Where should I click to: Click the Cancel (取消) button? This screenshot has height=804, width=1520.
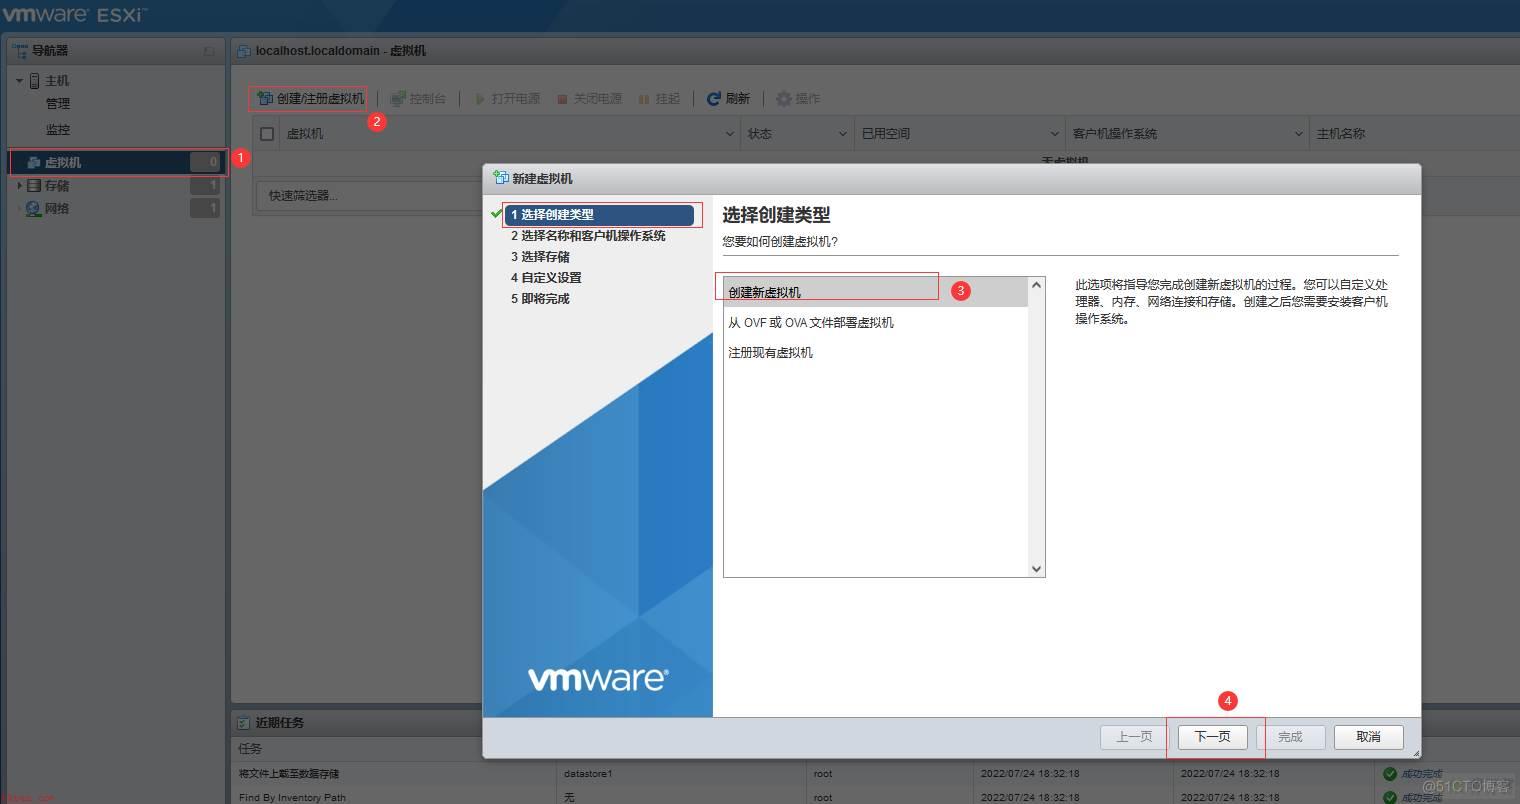click(x=1368, y=737)
